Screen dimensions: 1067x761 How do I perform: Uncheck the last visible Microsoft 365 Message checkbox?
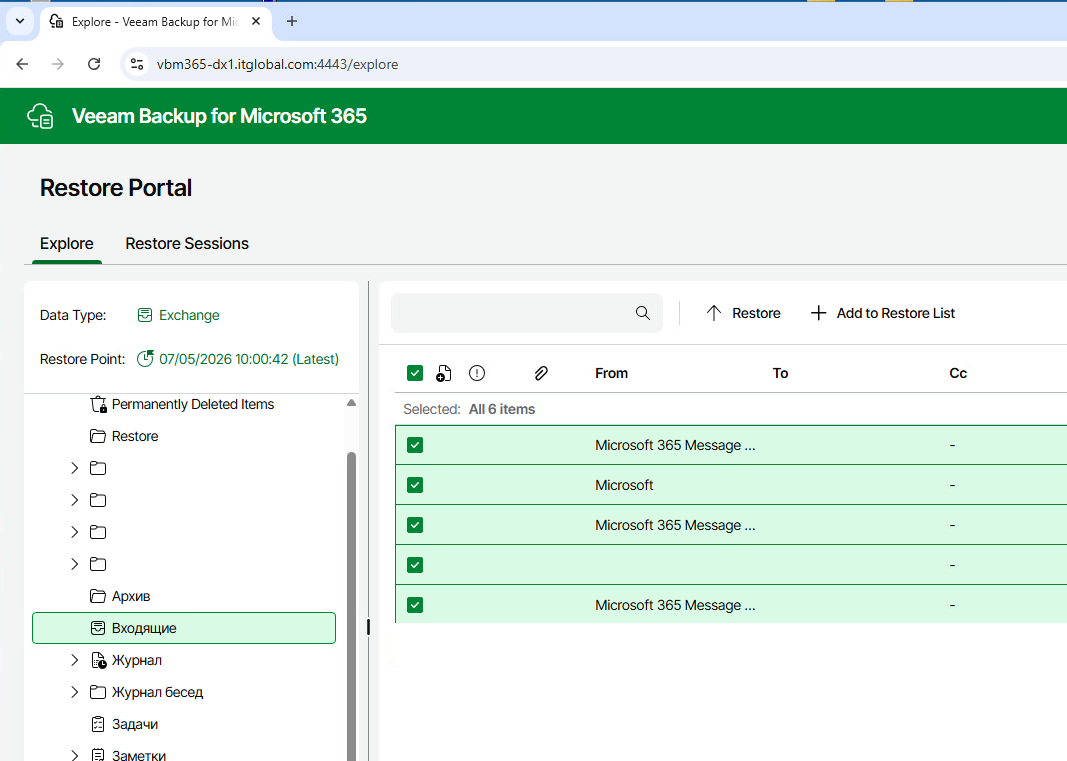415,605
